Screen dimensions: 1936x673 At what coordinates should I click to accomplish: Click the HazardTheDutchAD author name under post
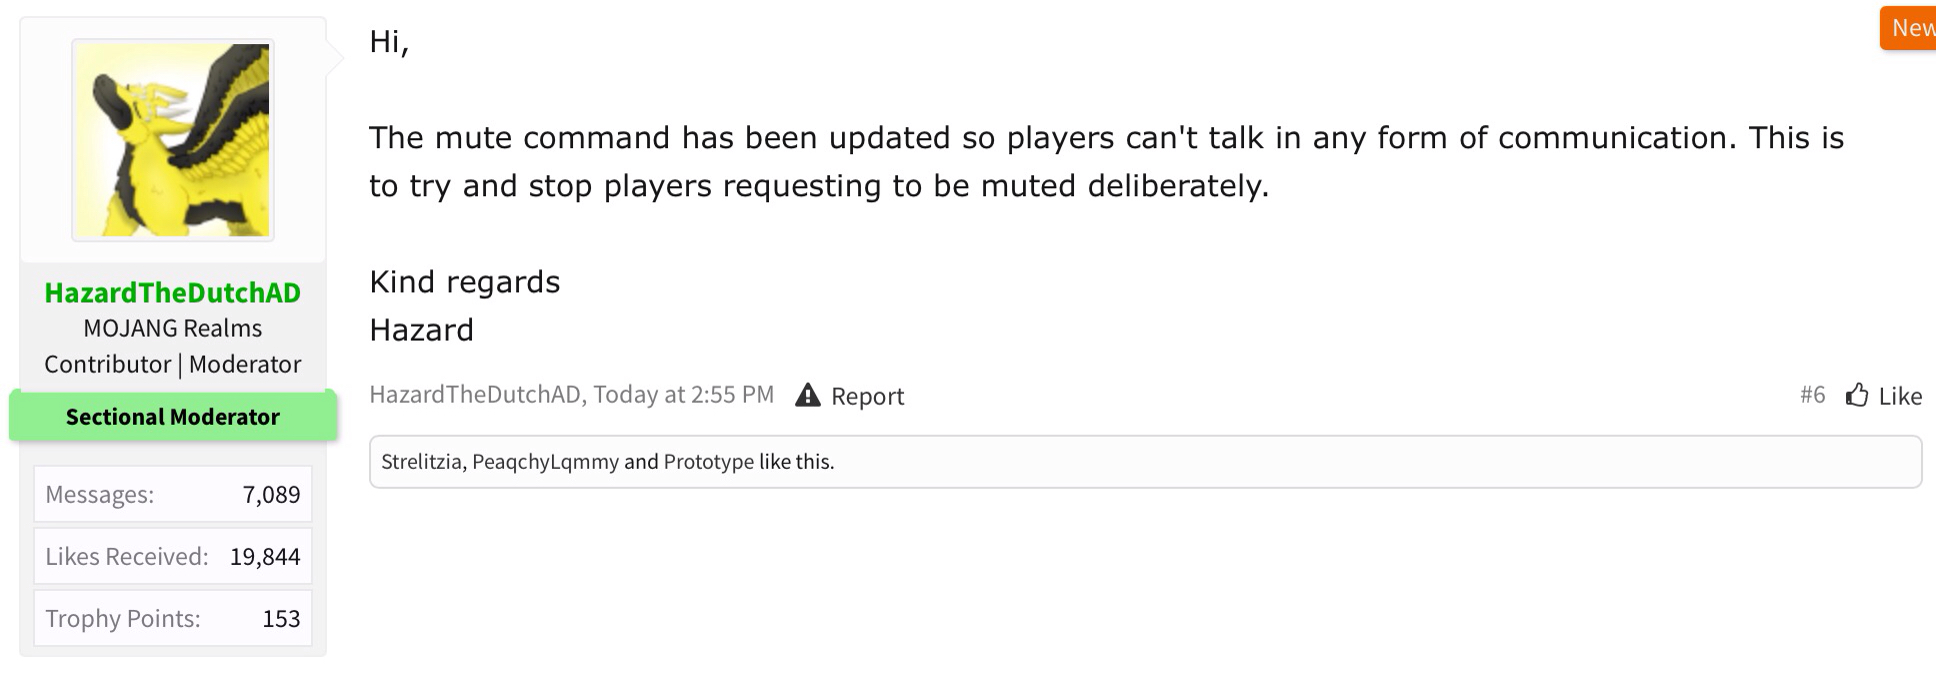475,395
